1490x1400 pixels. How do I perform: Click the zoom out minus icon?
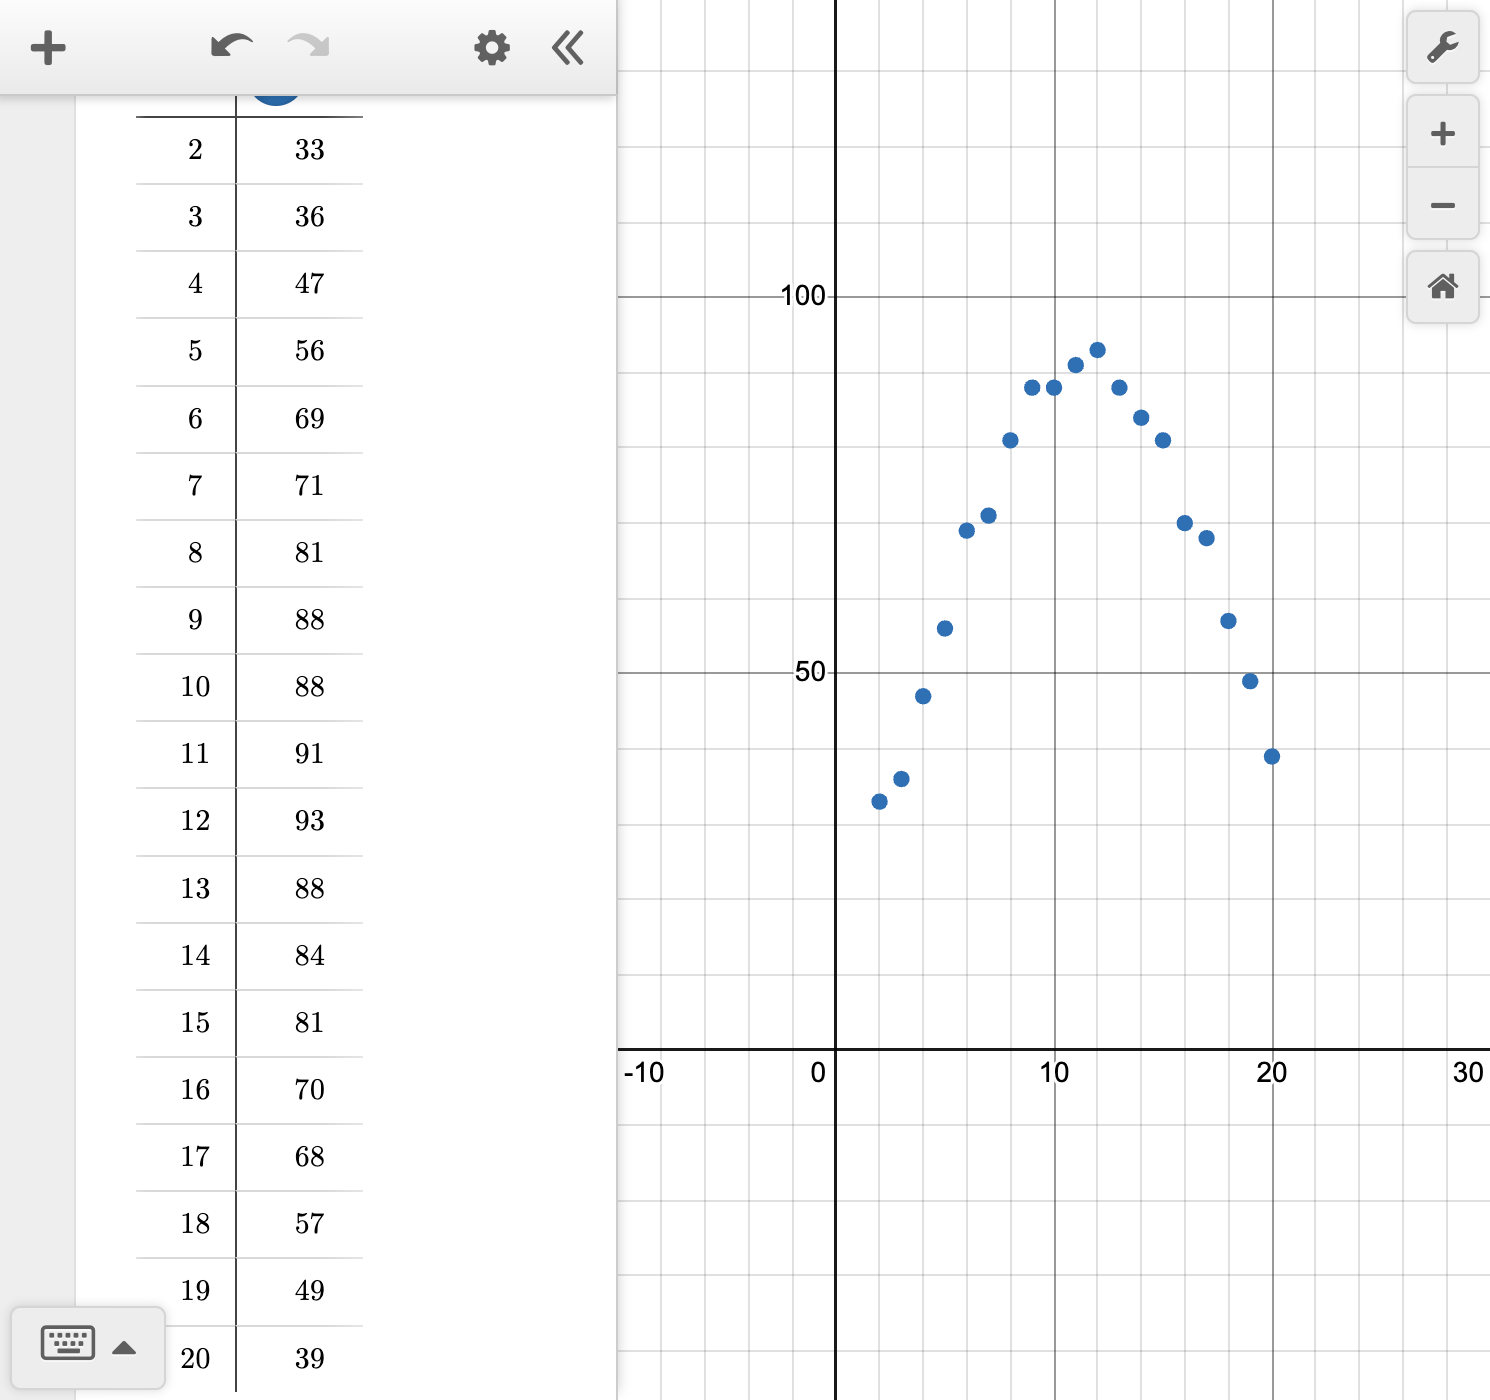(x=1443, y=204)
